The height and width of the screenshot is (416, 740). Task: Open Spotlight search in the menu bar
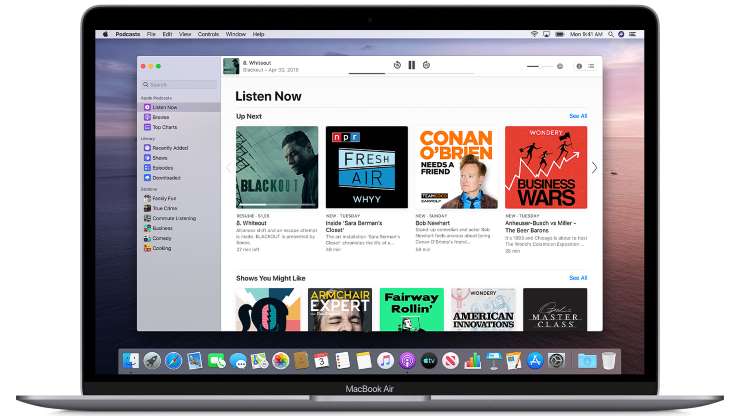[x=611, y=34]
